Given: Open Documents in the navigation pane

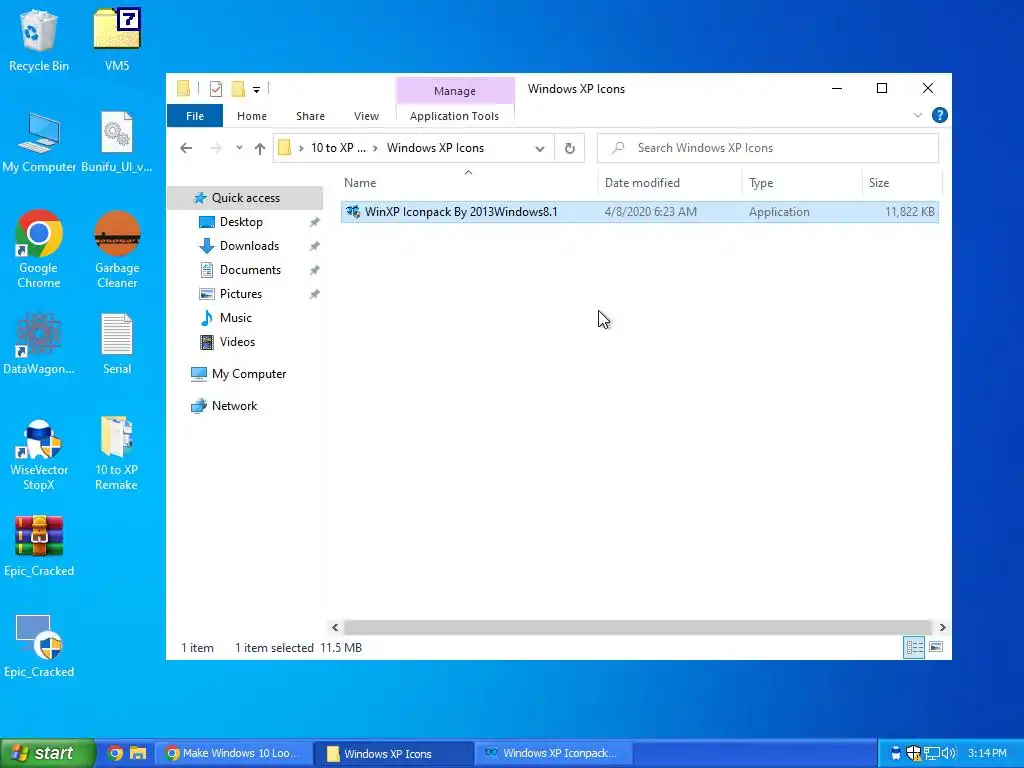Looking at the screenshot, I should [250, 270].
